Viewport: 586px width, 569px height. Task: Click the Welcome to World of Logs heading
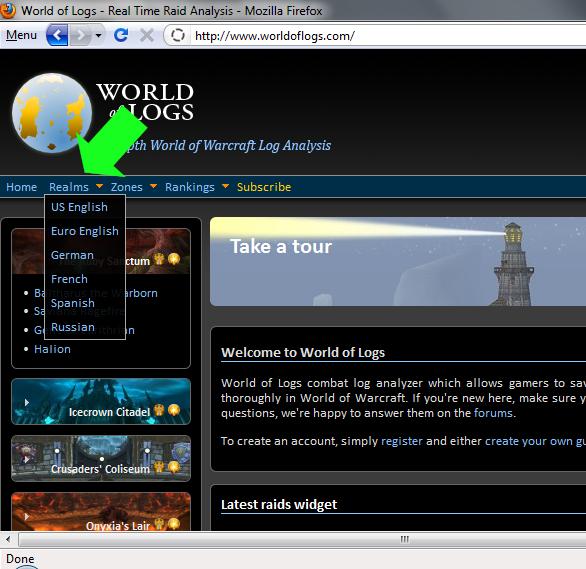point(303,352)
